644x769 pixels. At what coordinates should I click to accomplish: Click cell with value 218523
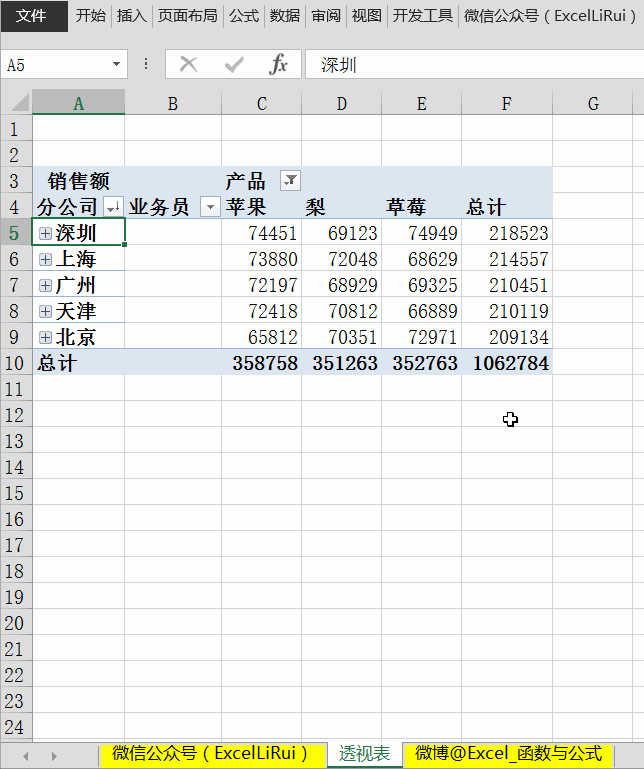(507, 233)
